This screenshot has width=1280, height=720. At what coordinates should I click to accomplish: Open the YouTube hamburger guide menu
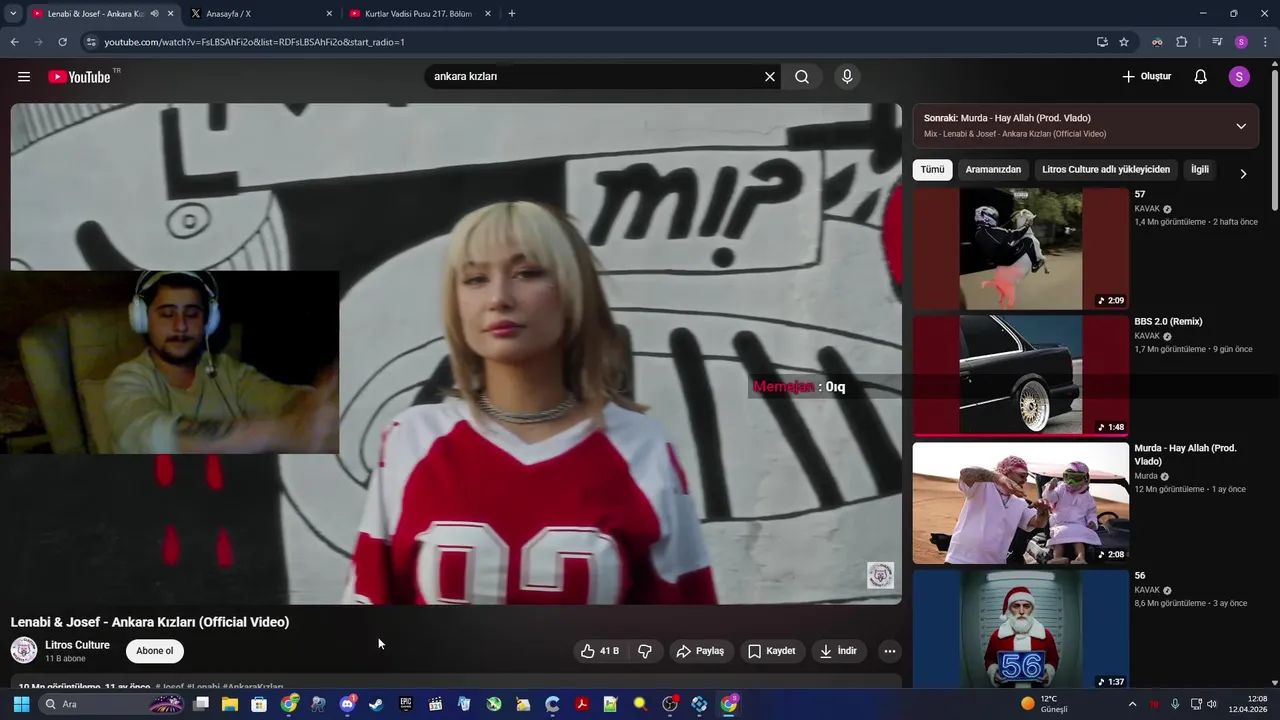tap(24, 77)
